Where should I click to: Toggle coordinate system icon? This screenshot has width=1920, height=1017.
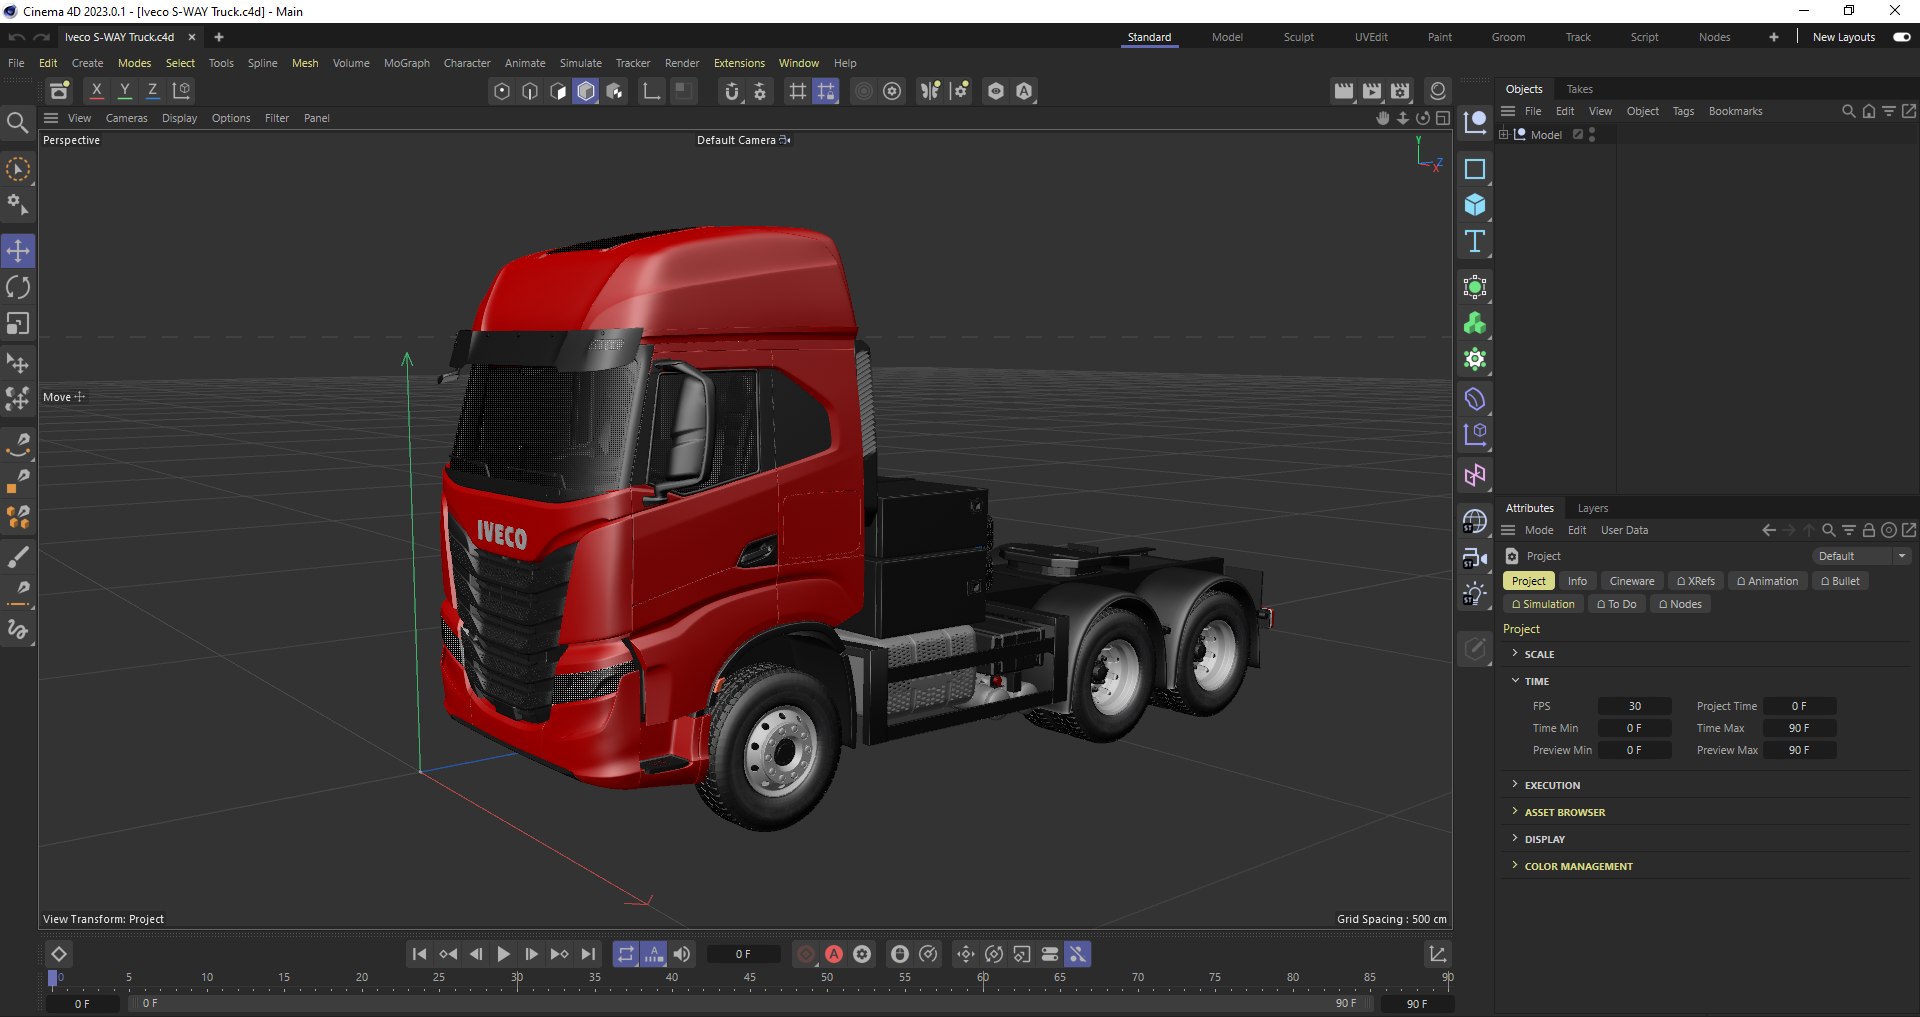pyautogui.click(x=181, y=91)
